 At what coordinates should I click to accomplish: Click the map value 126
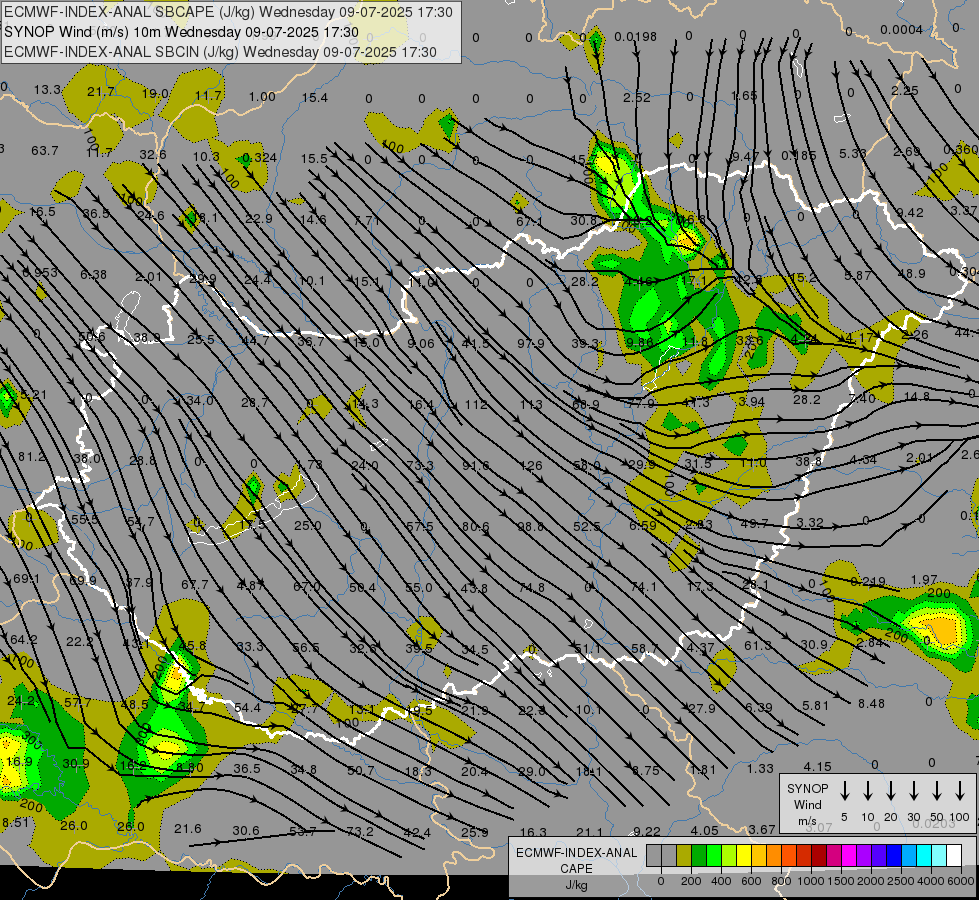531,466
